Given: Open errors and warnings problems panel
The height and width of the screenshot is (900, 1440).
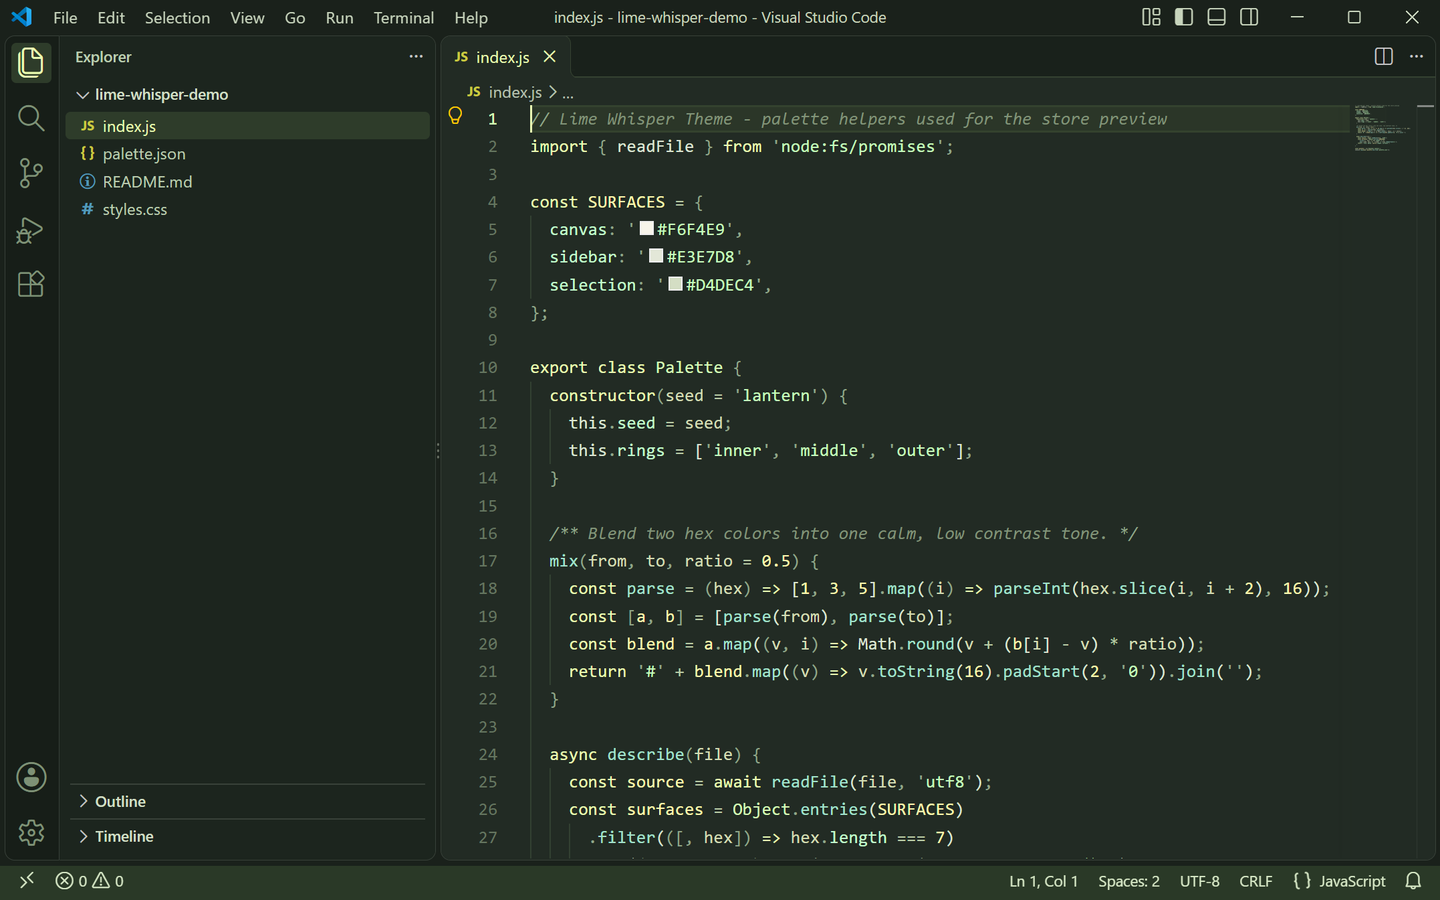Looking at the screenshot, I should (x=90, y=881).
